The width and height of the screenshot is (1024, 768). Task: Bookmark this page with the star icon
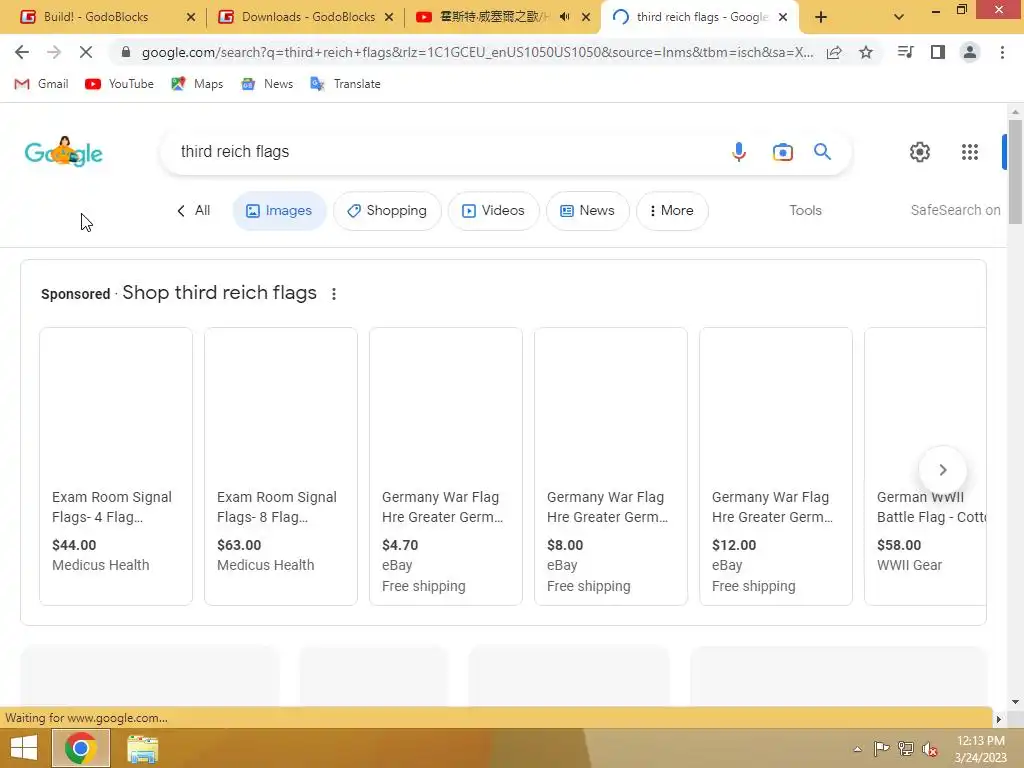[x=866, y=52]
